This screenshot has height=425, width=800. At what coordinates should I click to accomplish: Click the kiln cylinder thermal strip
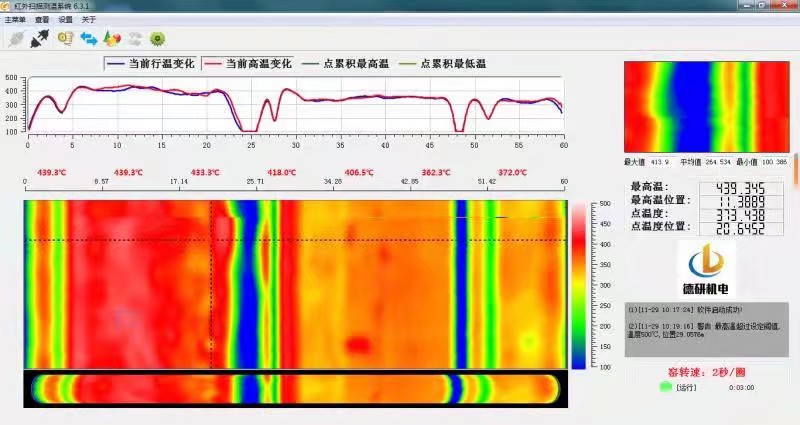[x=295, y=389]
